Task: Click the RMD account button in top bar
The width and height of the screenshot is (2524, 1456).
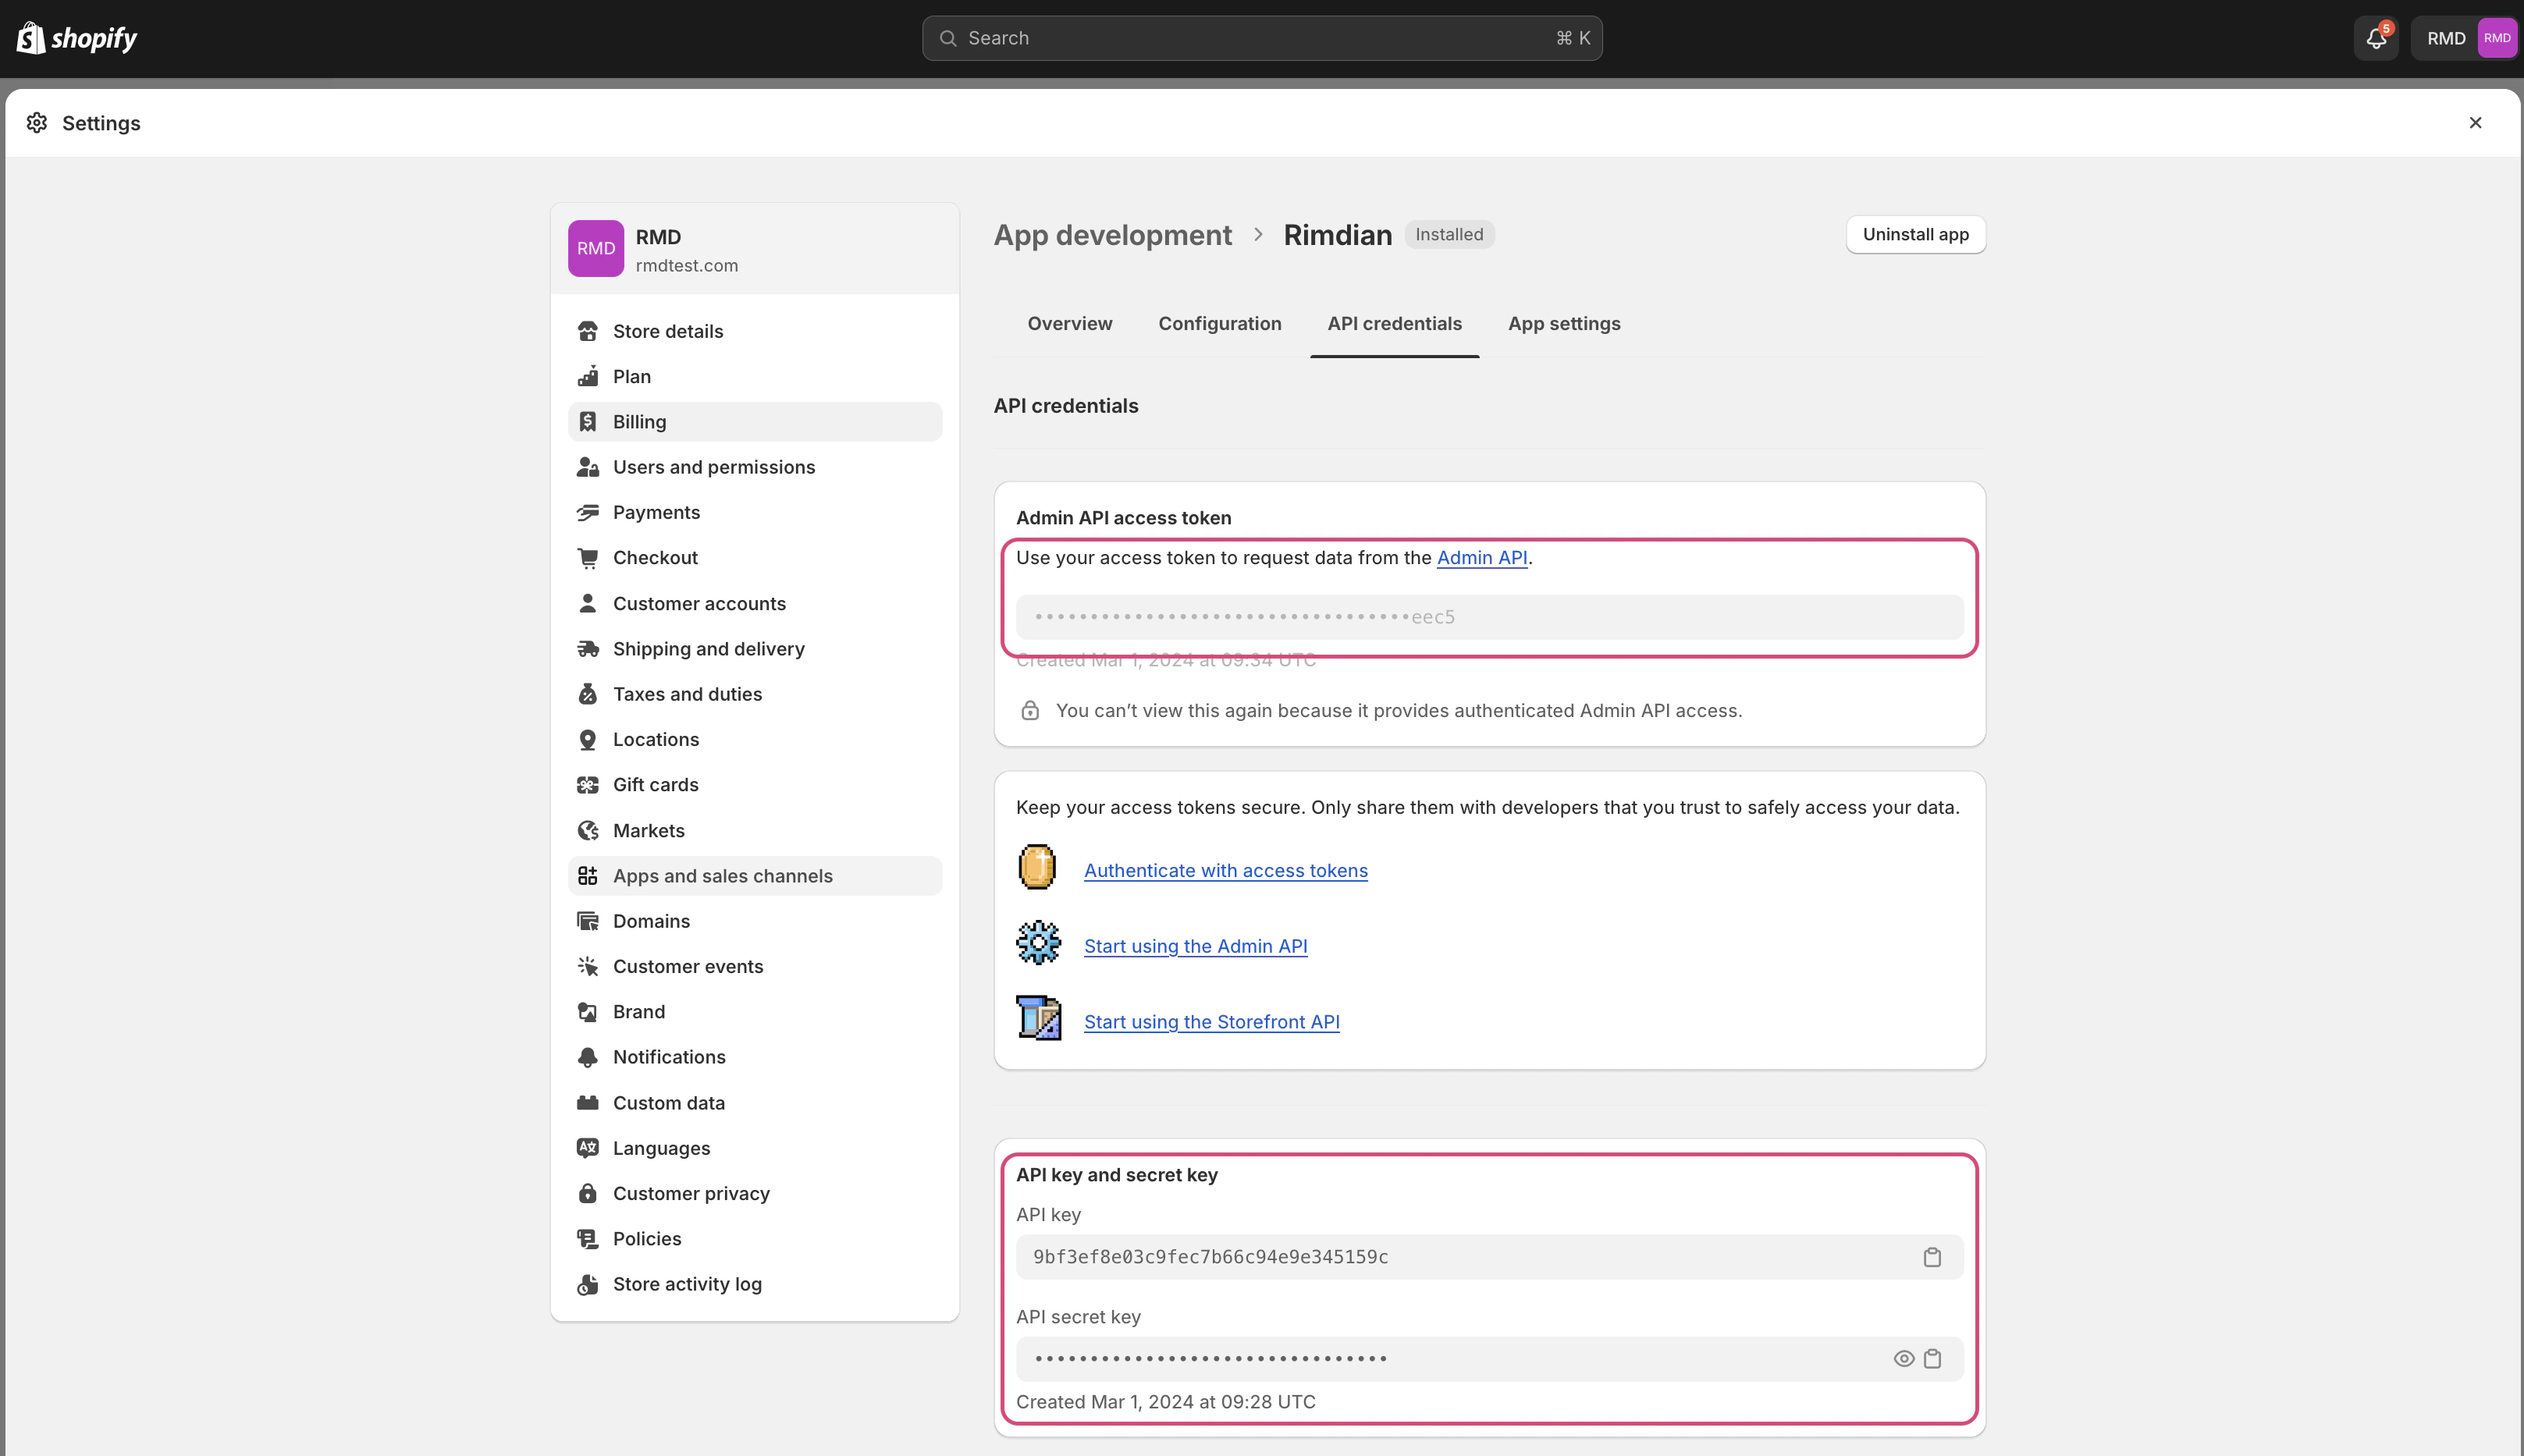Action: point(2465,38)
